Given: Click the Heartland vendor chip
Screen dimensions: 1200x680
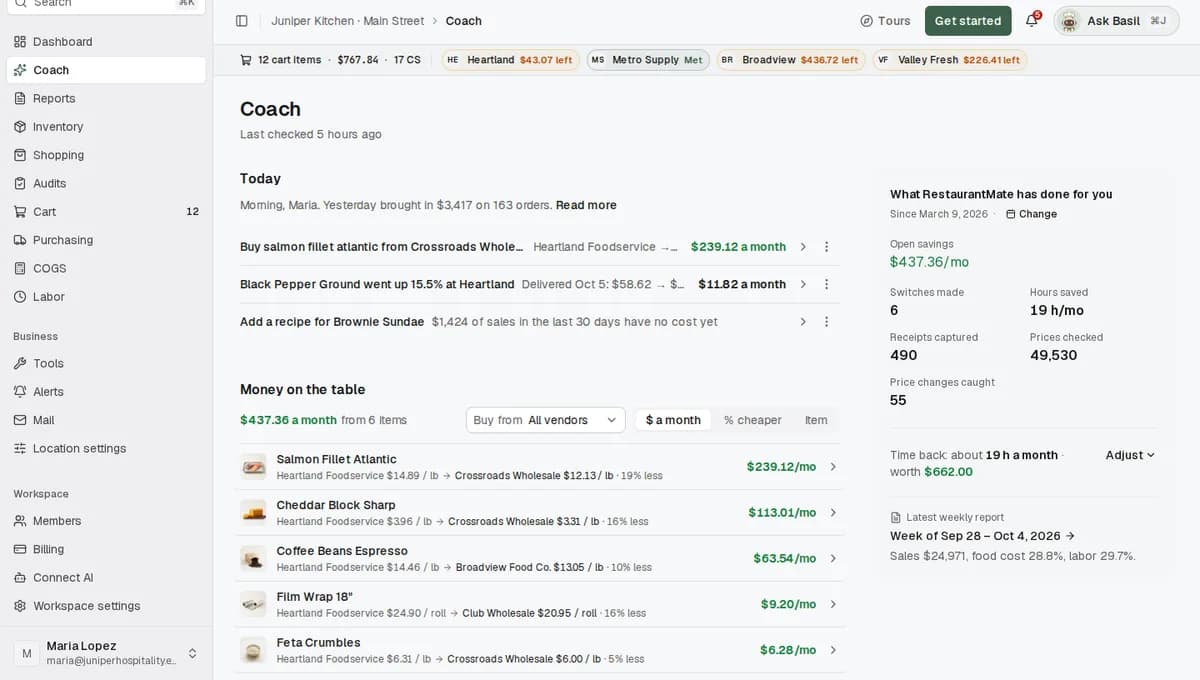Looking at the screenshot, I should click(x=510, y=60).
